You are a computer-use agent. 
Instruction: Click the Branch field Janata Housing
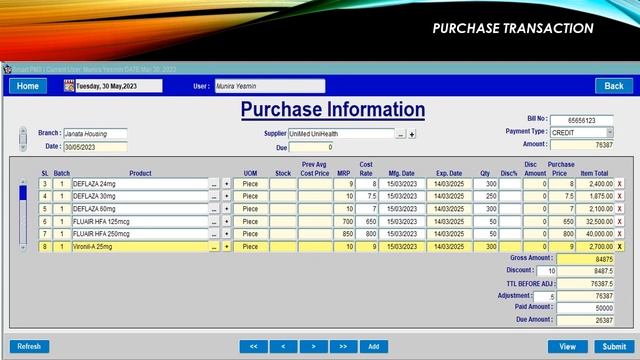[x=96, y=133]
